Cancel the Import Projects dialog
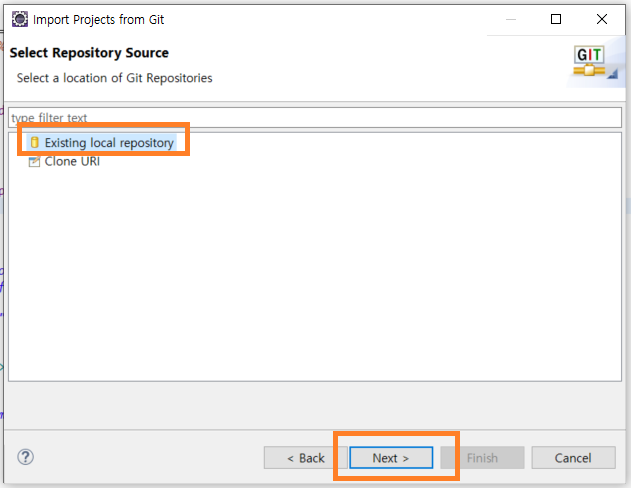Image resolution: width=631 pixels, height=488 pixels. 573,457
